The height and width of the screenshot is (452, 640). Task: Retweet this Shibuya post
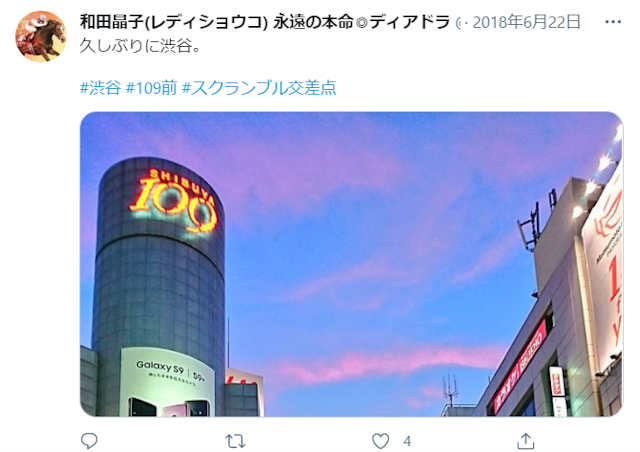tap(235, 441)
